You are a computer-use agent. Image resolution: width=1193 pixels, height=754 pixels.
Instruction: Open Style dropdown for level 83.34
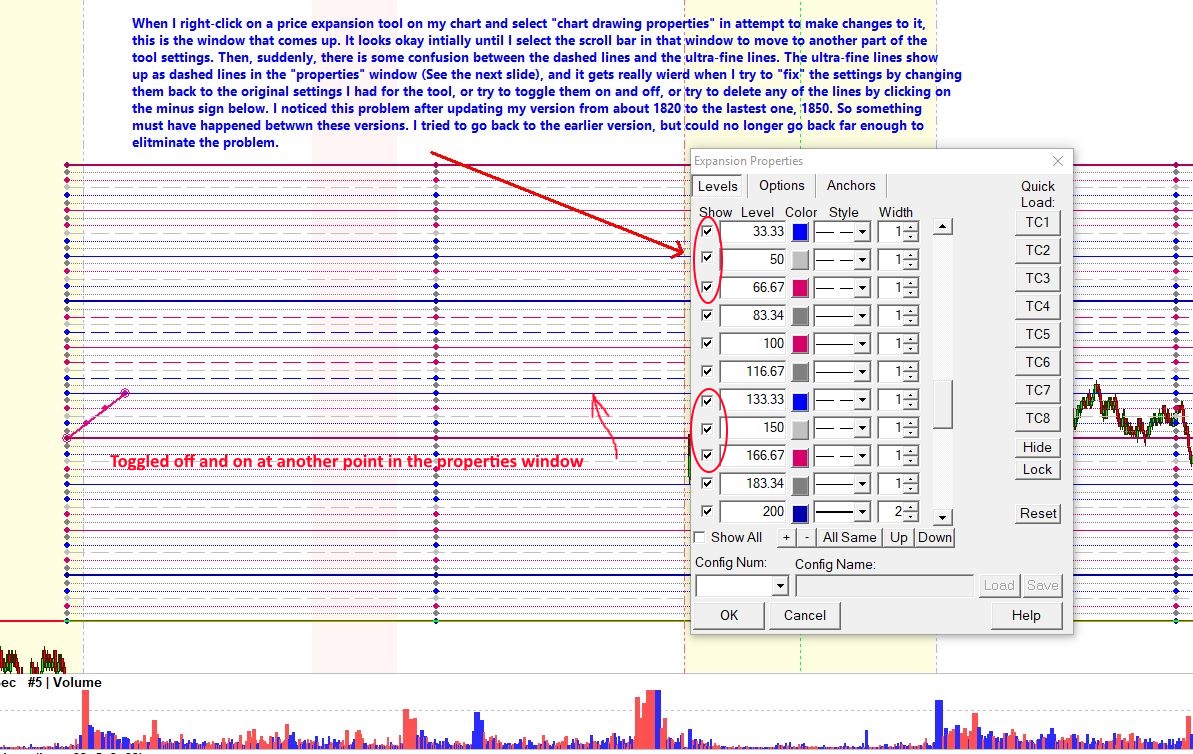[862, 316]
